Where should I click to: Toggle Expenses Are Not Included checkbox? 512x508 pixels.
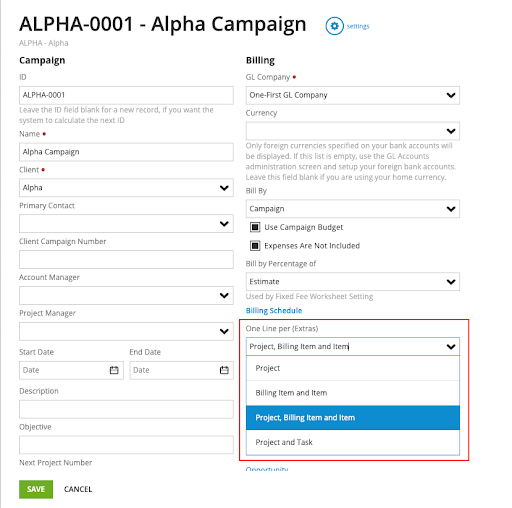click(255, 246)
